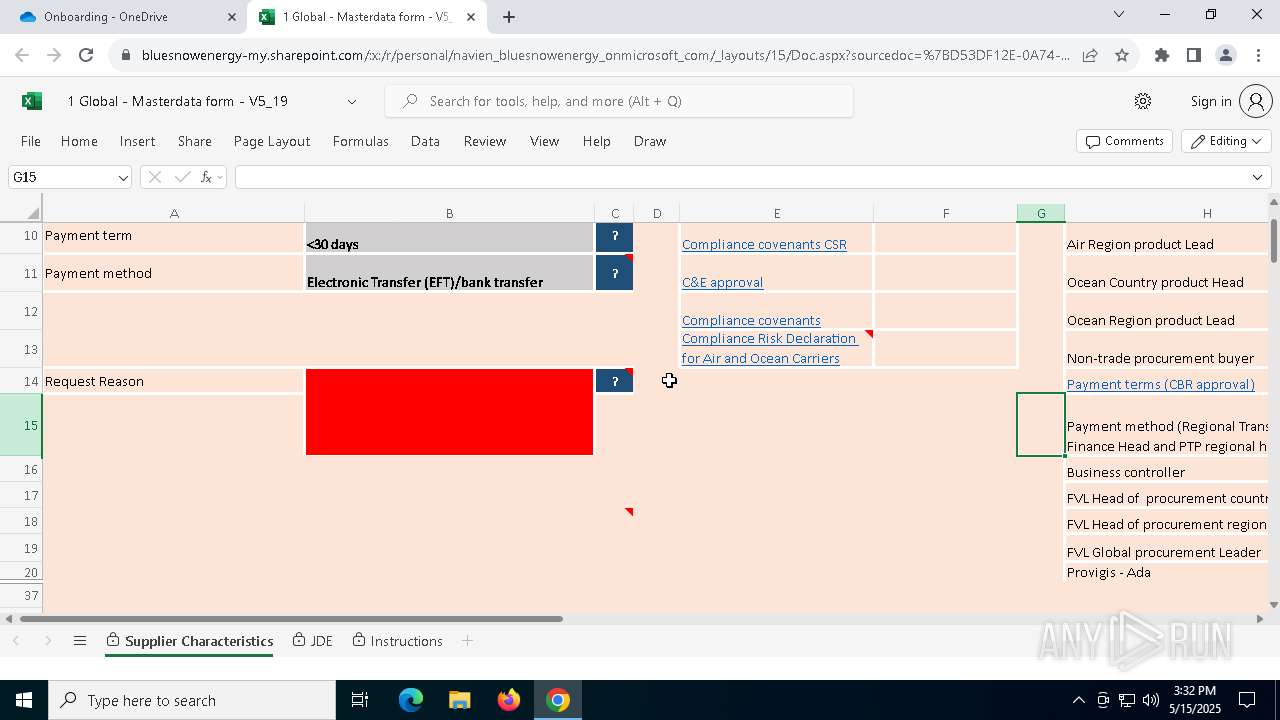Switch to the JDE sheet tab
This screenshot has height=720, width=1280.
pos(312,641)
